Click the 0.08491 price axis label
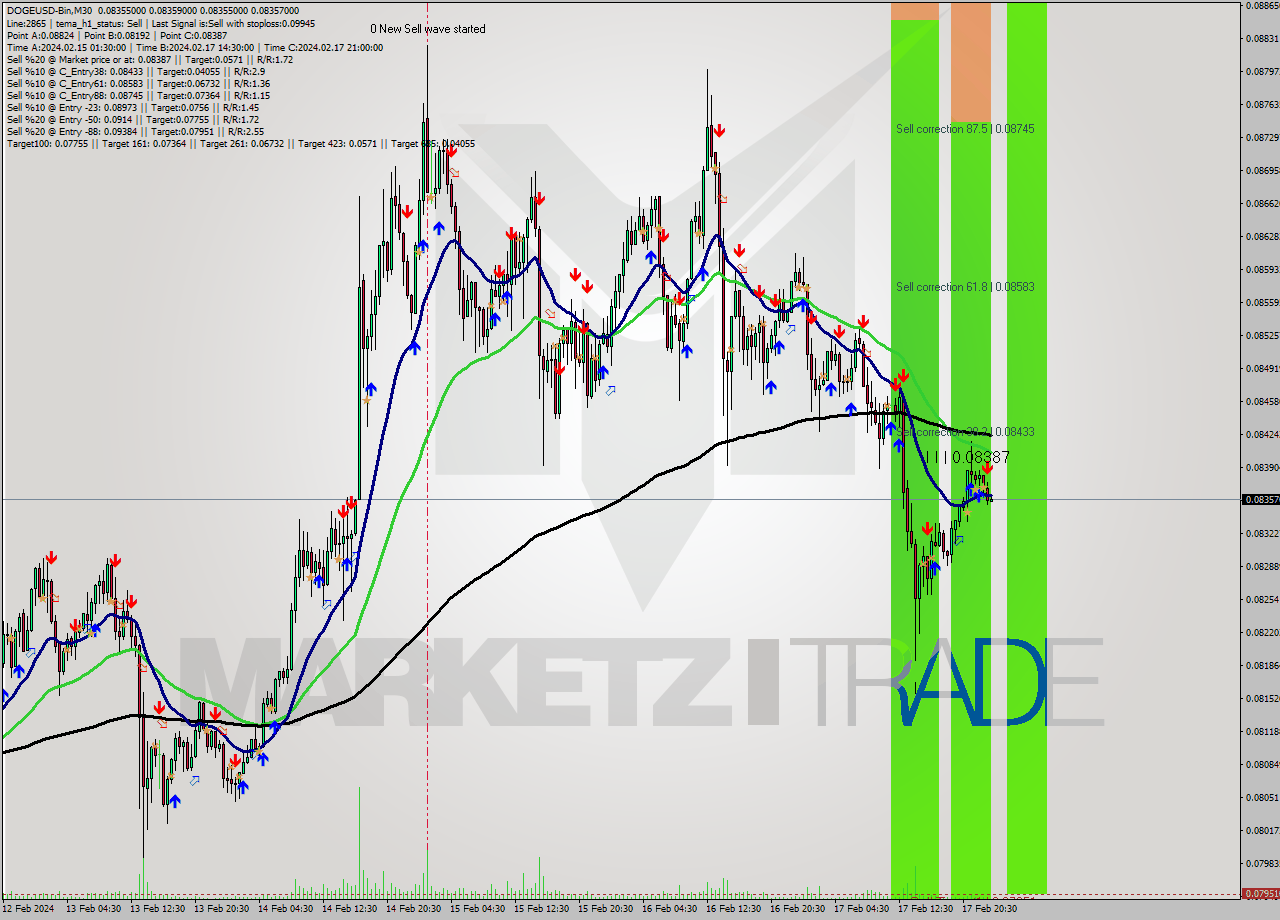 pos(1262,368)
